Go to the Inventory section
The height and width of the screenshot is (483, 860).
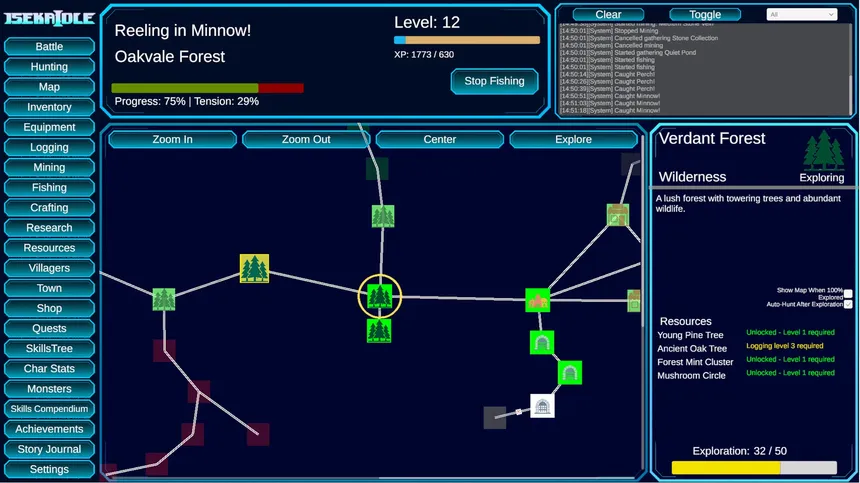[49, 107]
